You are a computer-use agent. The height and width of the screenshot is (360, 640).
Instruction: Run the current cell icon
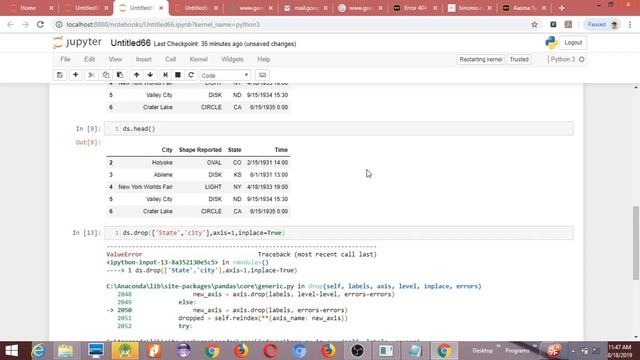tap(165, 75)
